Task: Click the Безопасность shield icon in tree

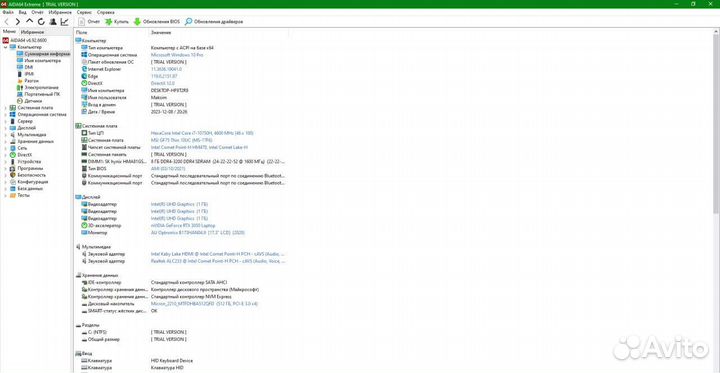Action: coord(13,175)
